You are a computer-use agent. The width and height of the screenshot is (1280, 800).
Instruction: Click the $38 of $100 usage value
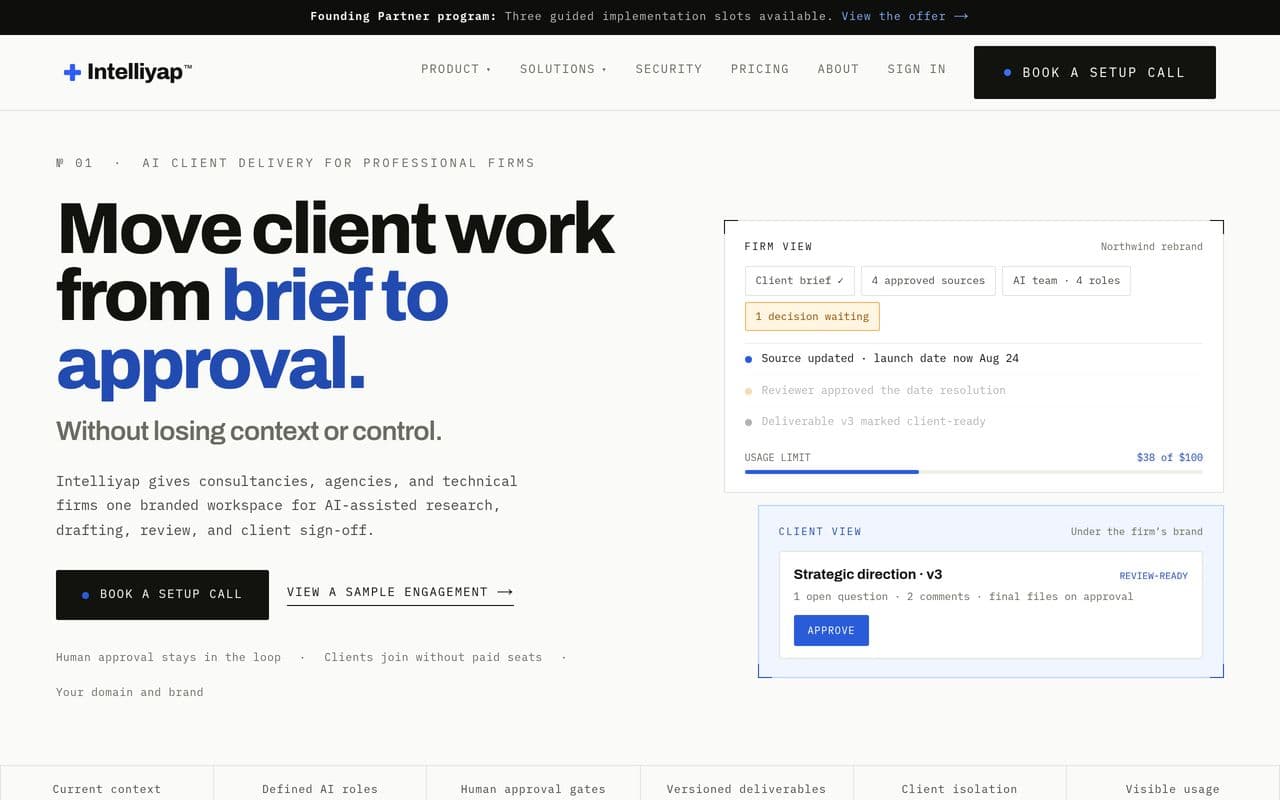(x=1170, y=457)
